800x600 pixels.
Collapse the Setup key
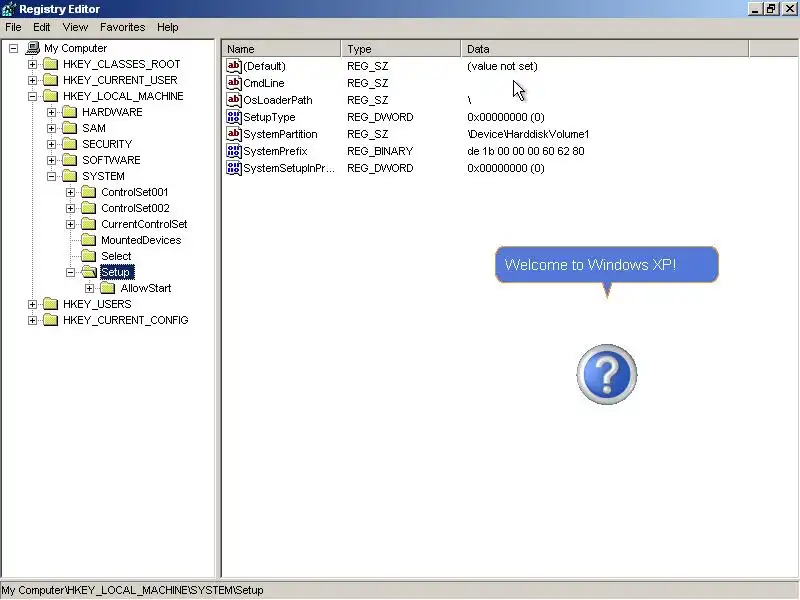[70, 272]
